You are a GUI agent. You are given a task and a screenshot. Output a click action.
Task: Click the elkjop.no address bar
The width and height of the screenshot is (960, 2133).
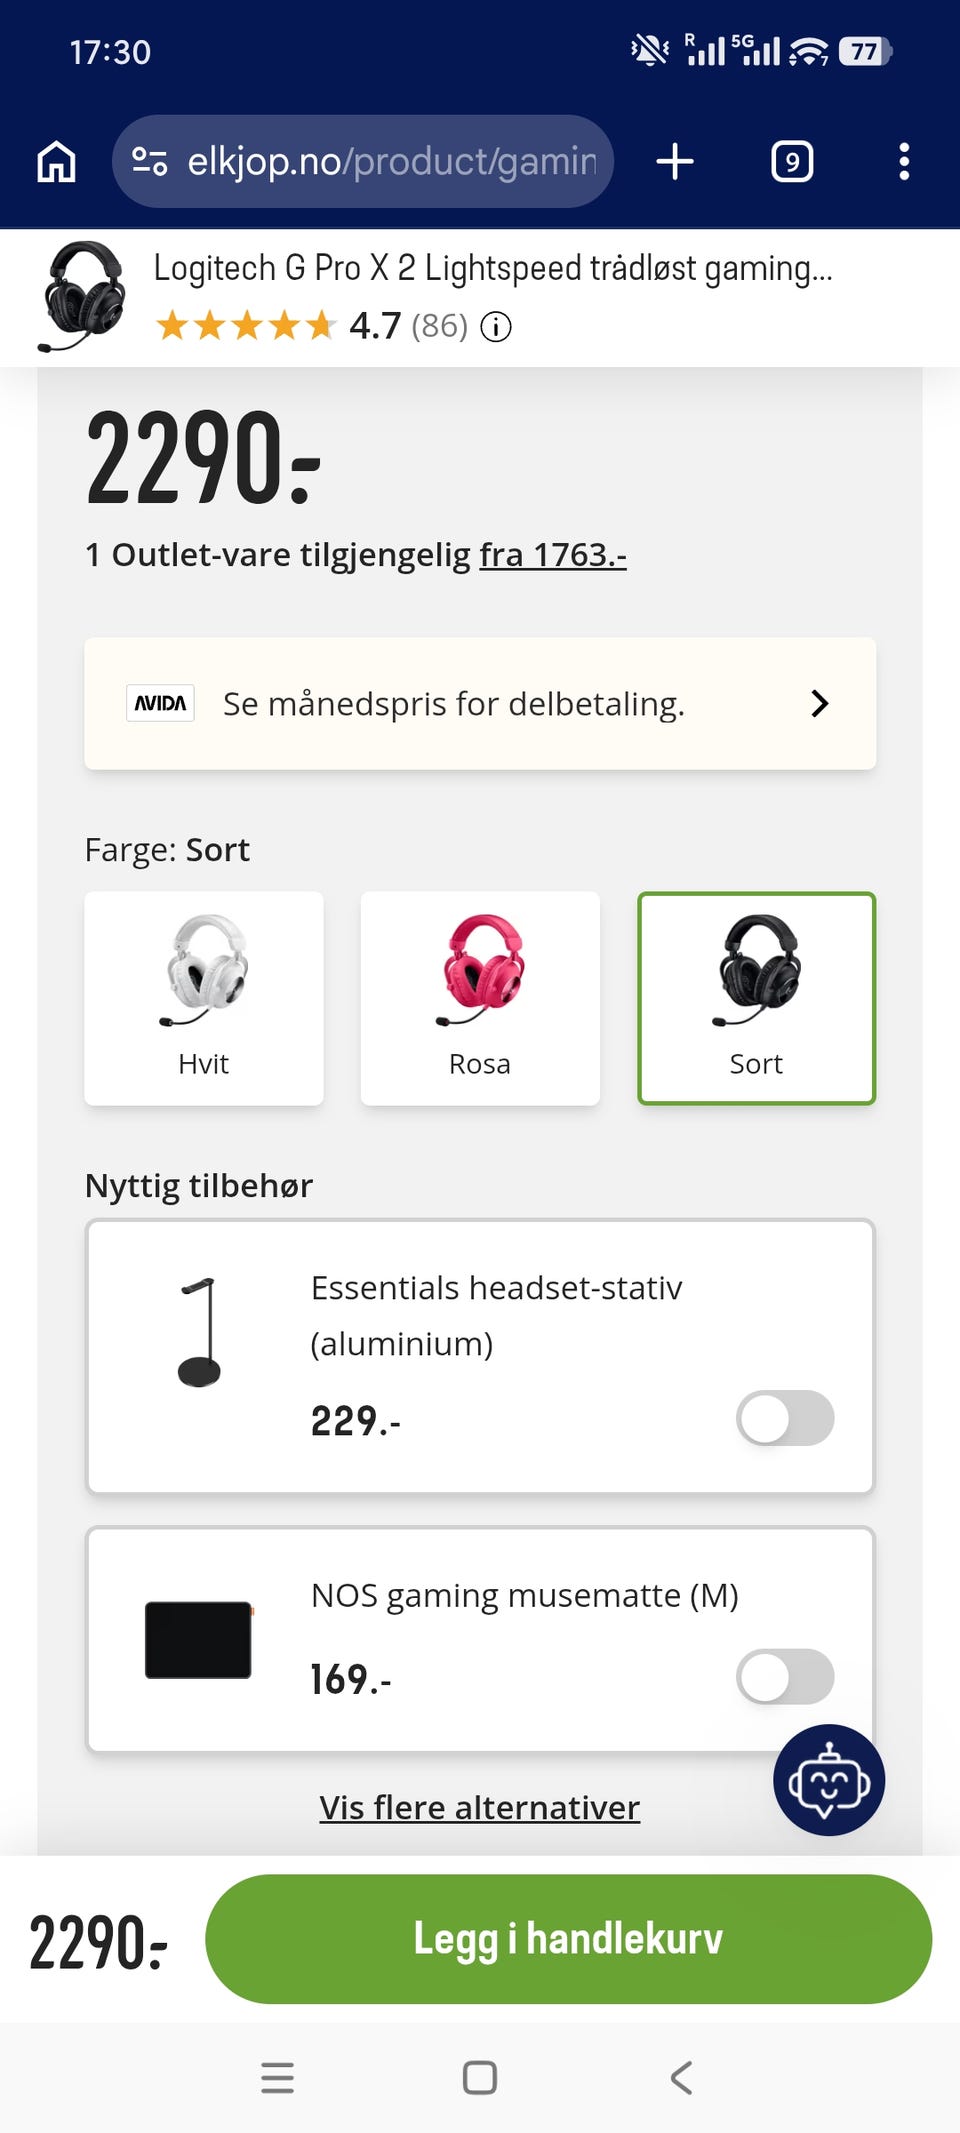coord(362,161)
